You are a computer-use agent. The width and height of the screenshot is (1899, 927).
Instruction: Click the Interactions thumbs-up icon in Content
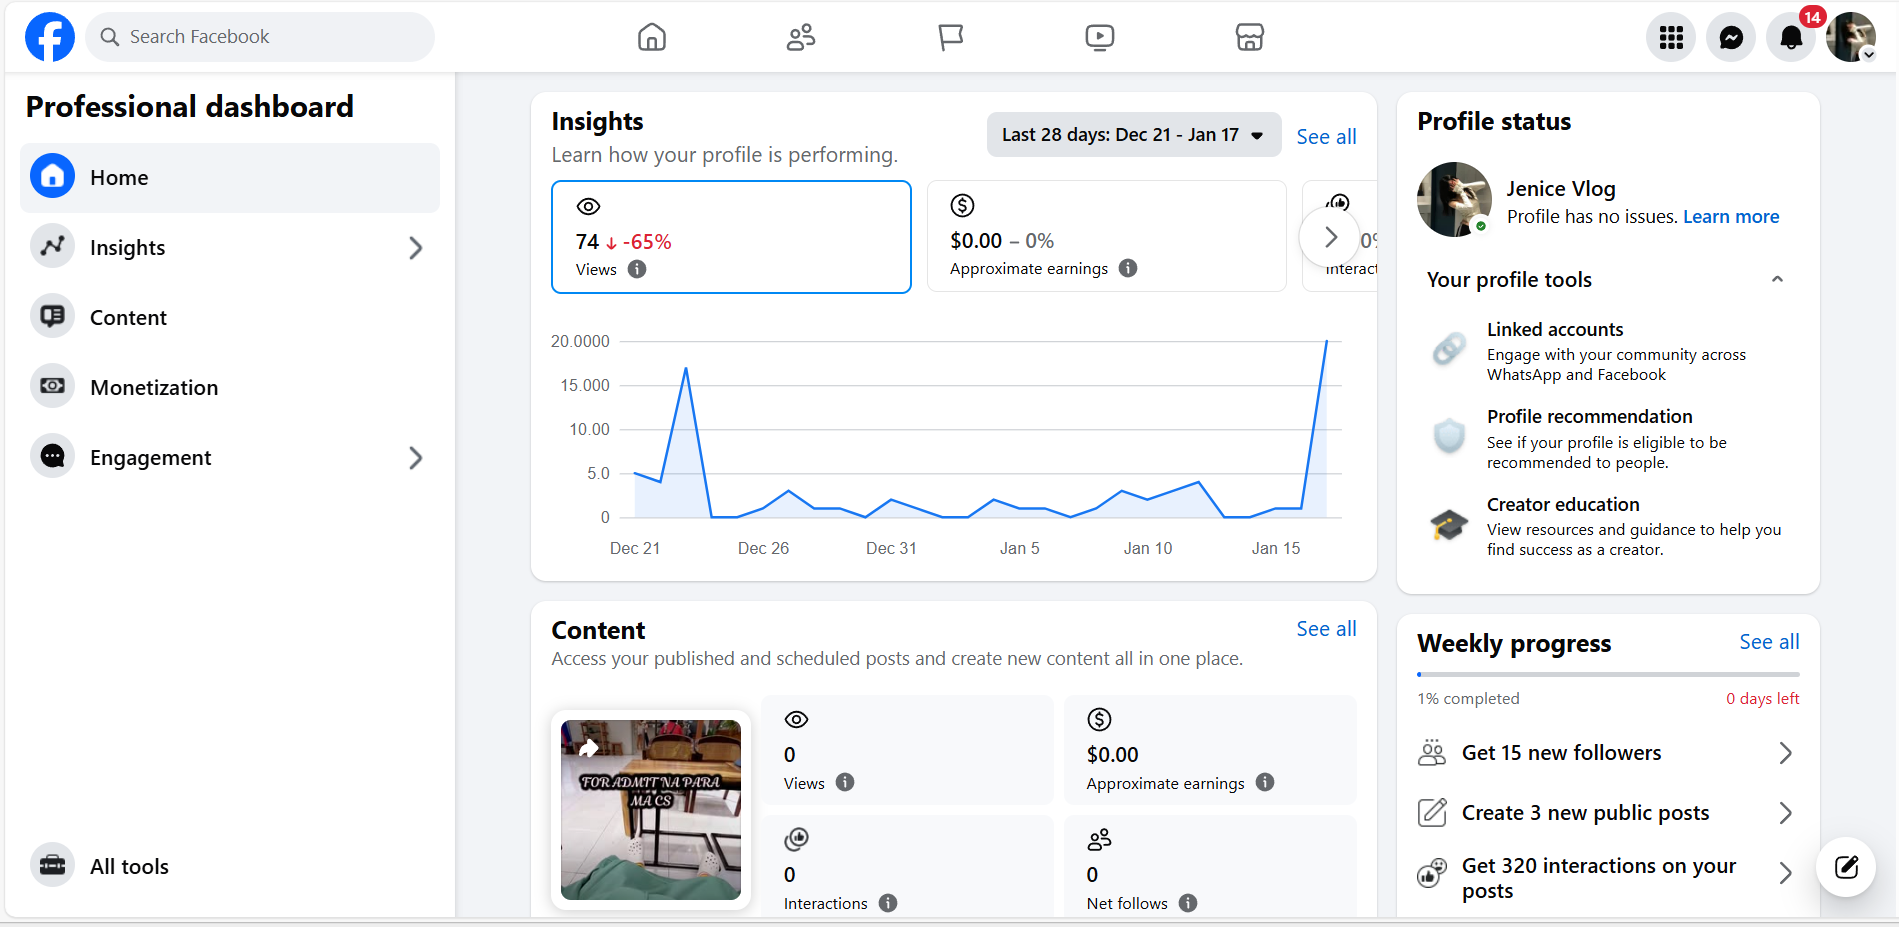click(797, 839)
